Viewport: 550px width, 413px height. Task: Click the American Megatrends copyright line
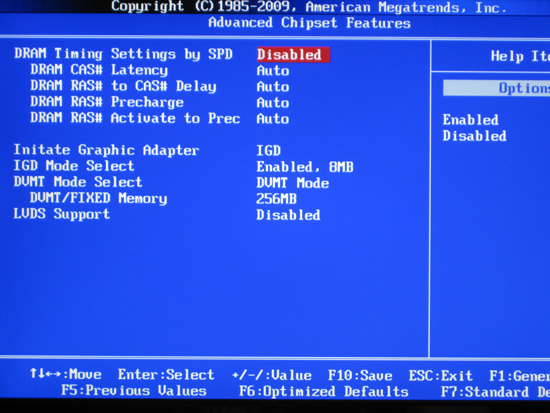pos(309,7)
